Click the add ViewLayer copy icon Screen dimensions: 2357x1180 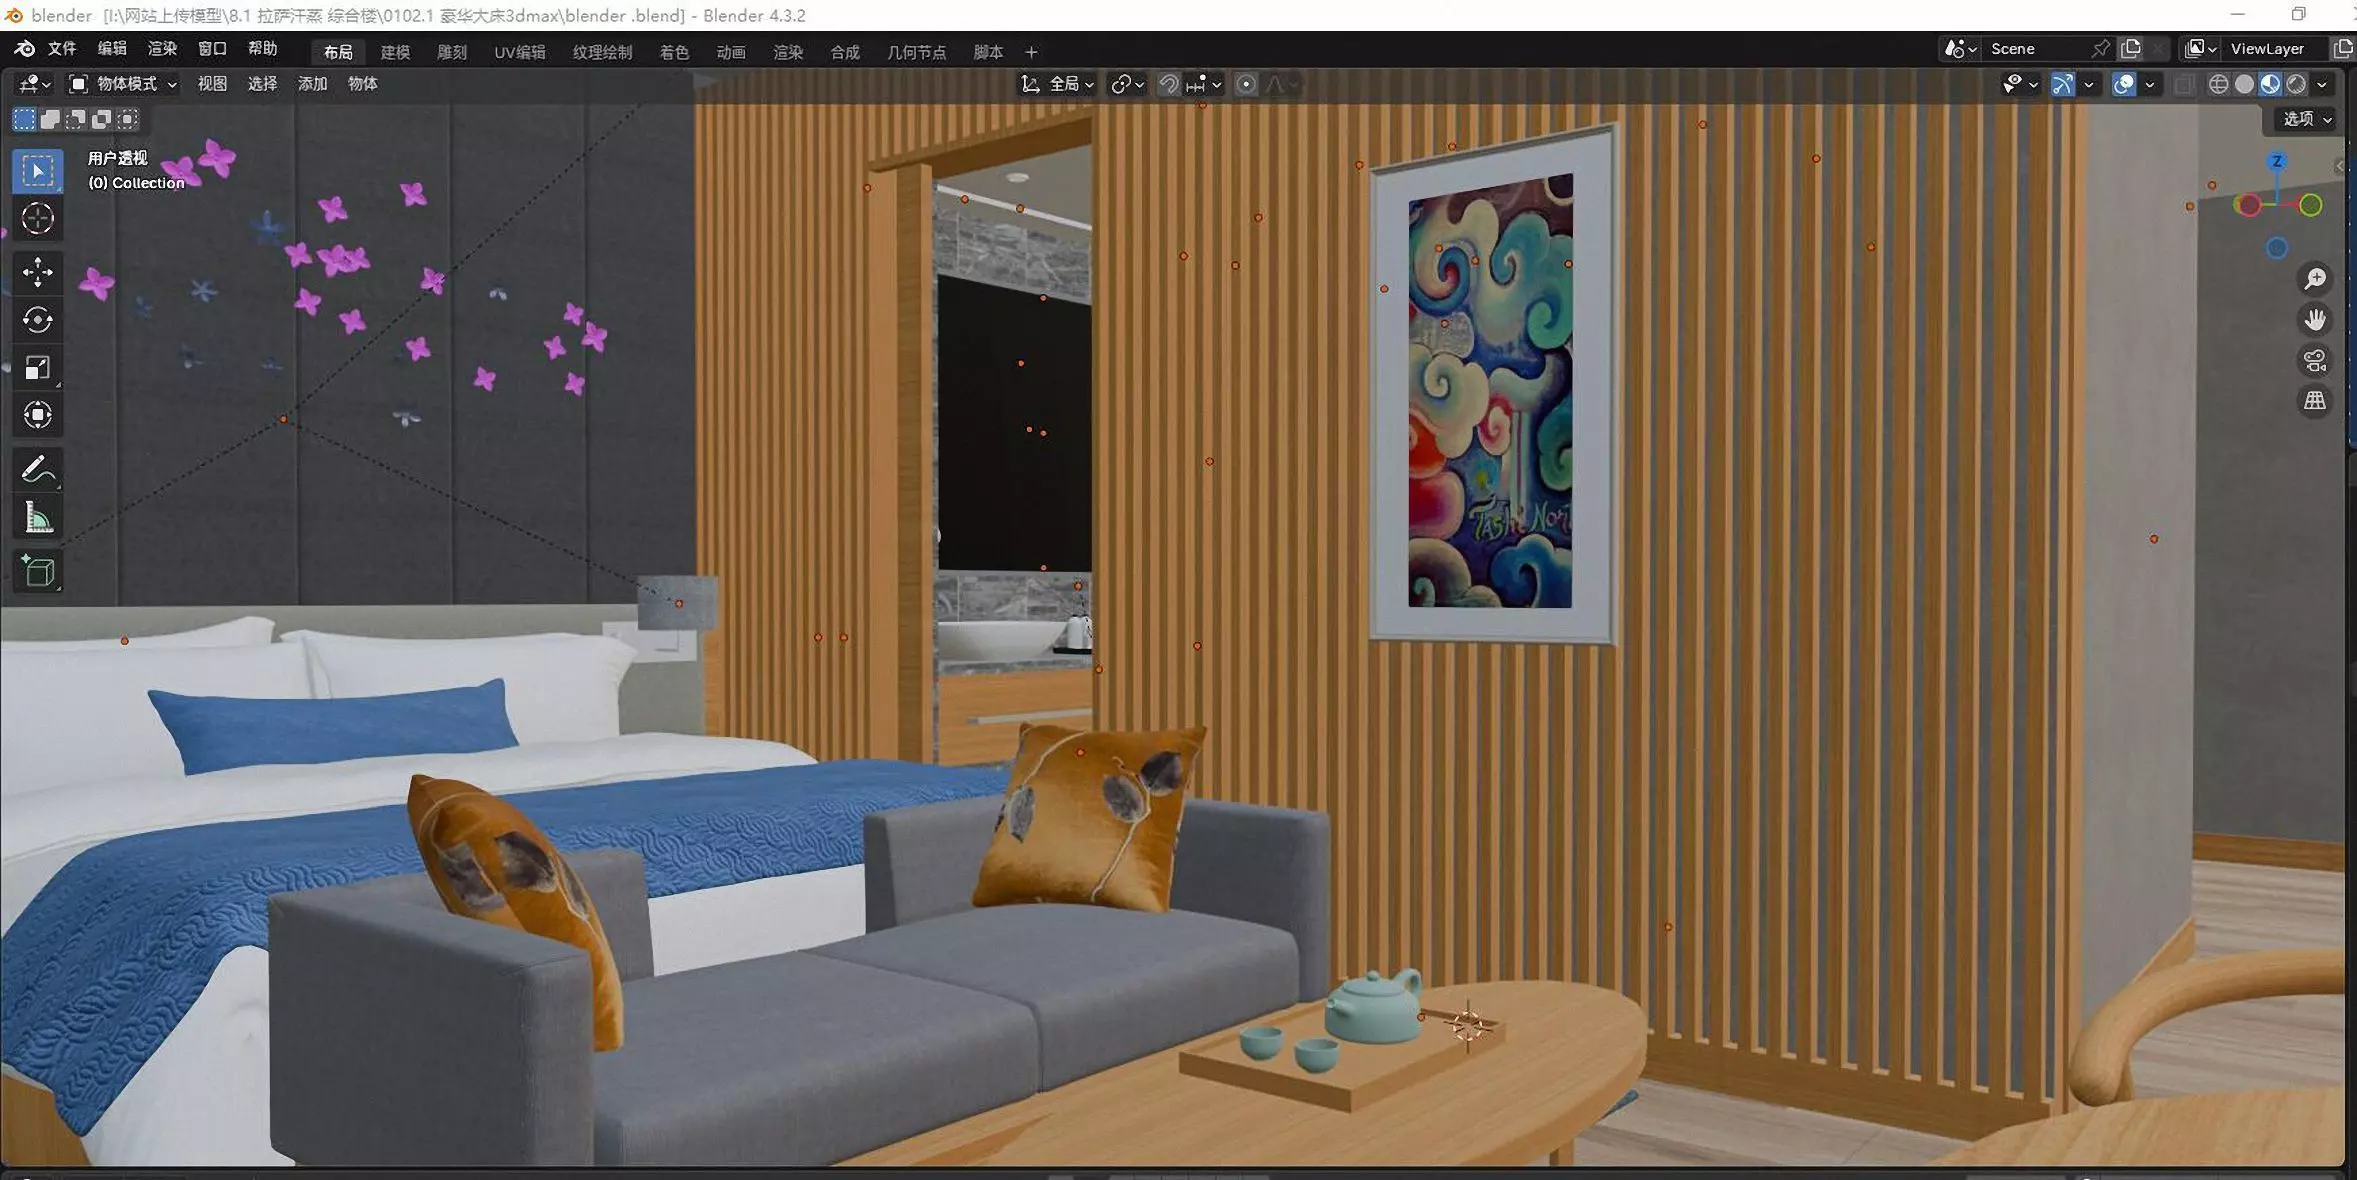pyautogui.click(x=2342, y=49)
